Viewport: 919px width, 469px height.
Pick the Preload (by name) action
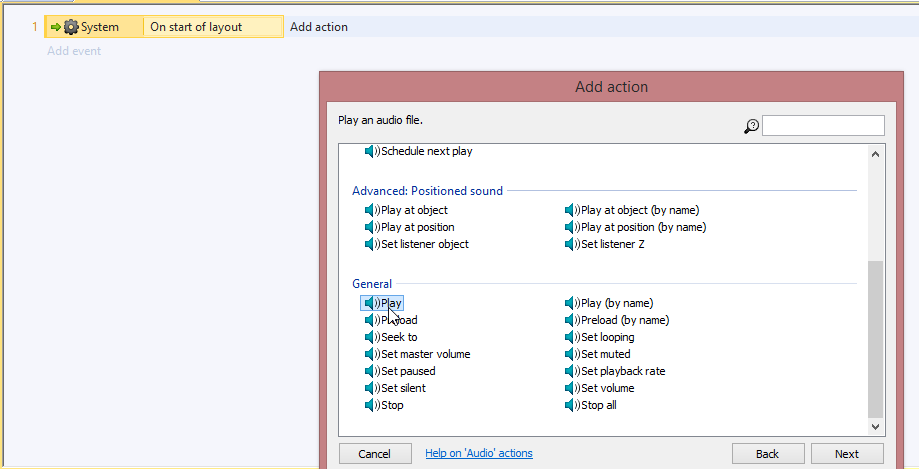point(617,320)
